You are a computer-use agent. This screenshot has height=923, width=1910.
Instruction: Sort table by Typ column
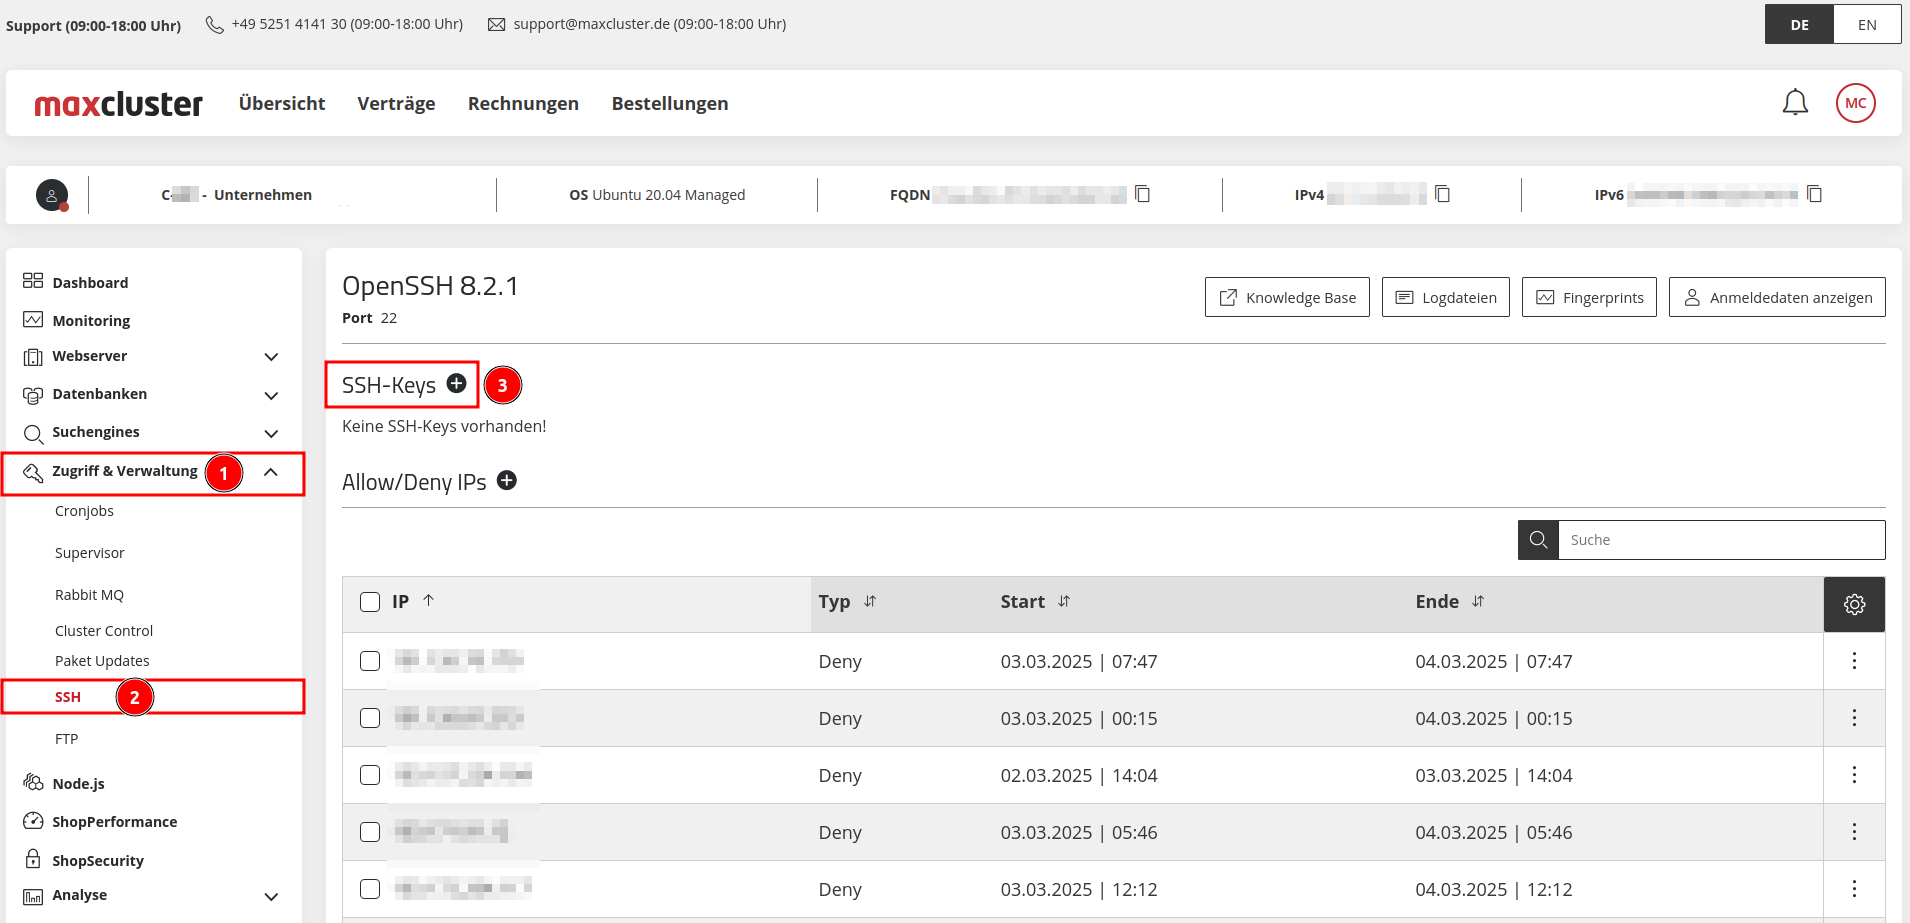[870, 601]
